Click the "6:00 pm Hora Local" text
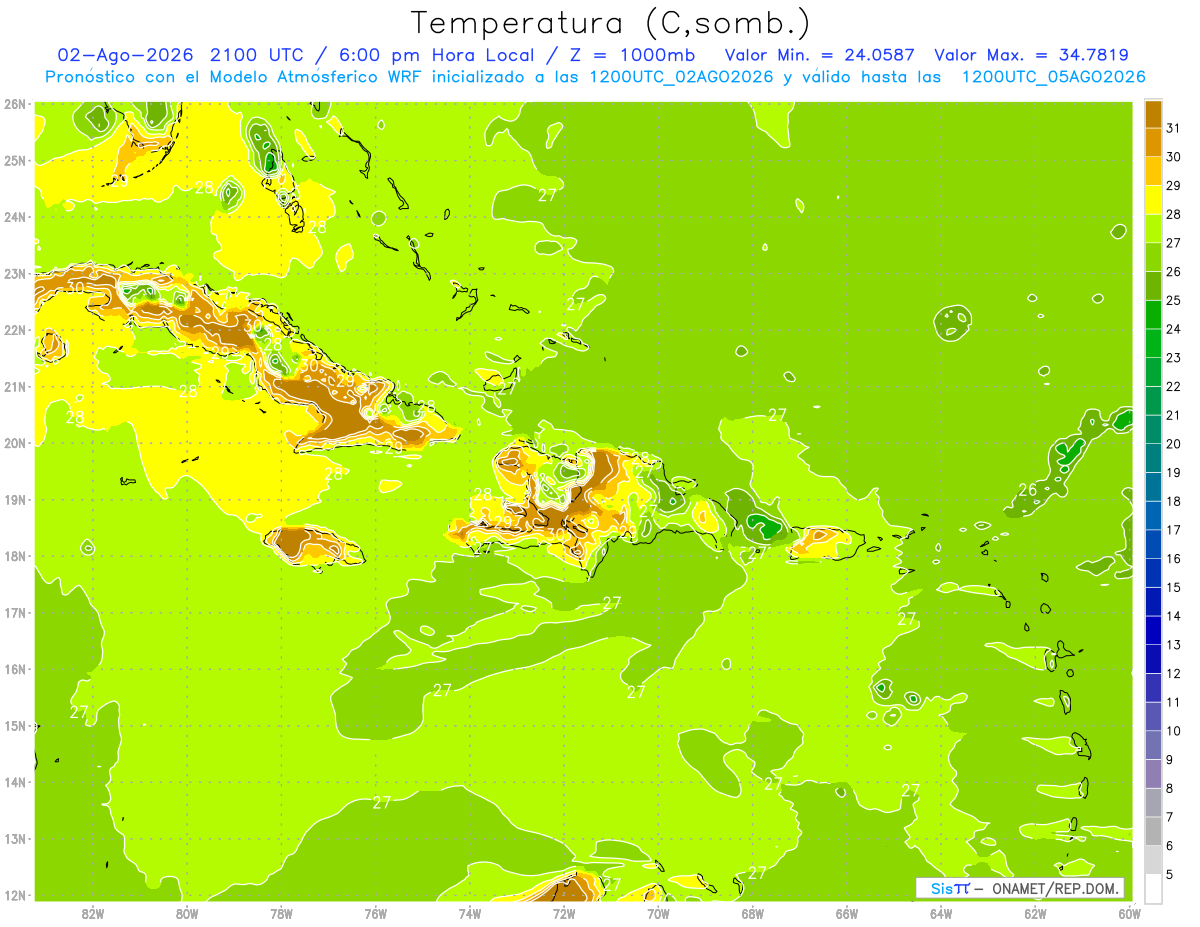This screenshot has width=1200, height=927. click(435, 55)
